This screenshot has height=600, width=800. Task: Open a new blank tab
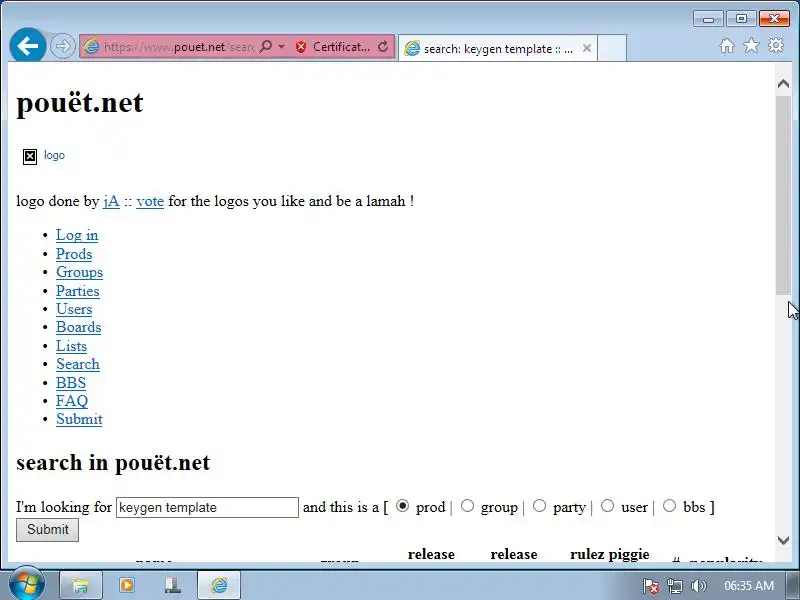coord(612,48)
